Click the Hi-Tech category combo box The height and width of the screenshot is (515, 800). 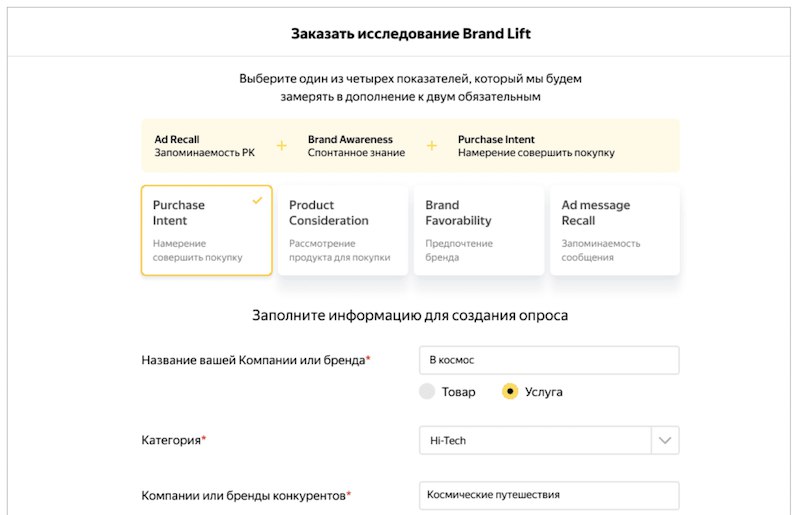point(549,440)
